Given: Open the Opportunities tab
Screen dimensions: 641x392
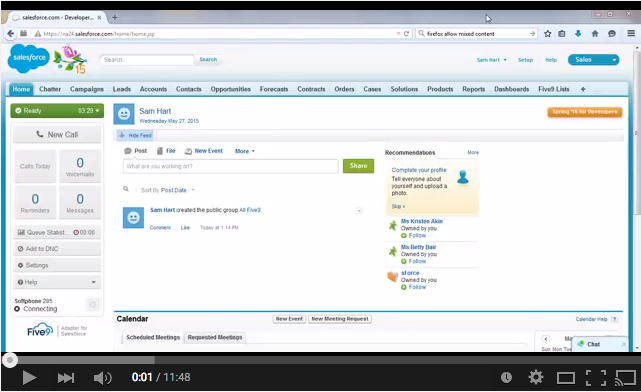Looking at the screenshot, I should (231, 89).
